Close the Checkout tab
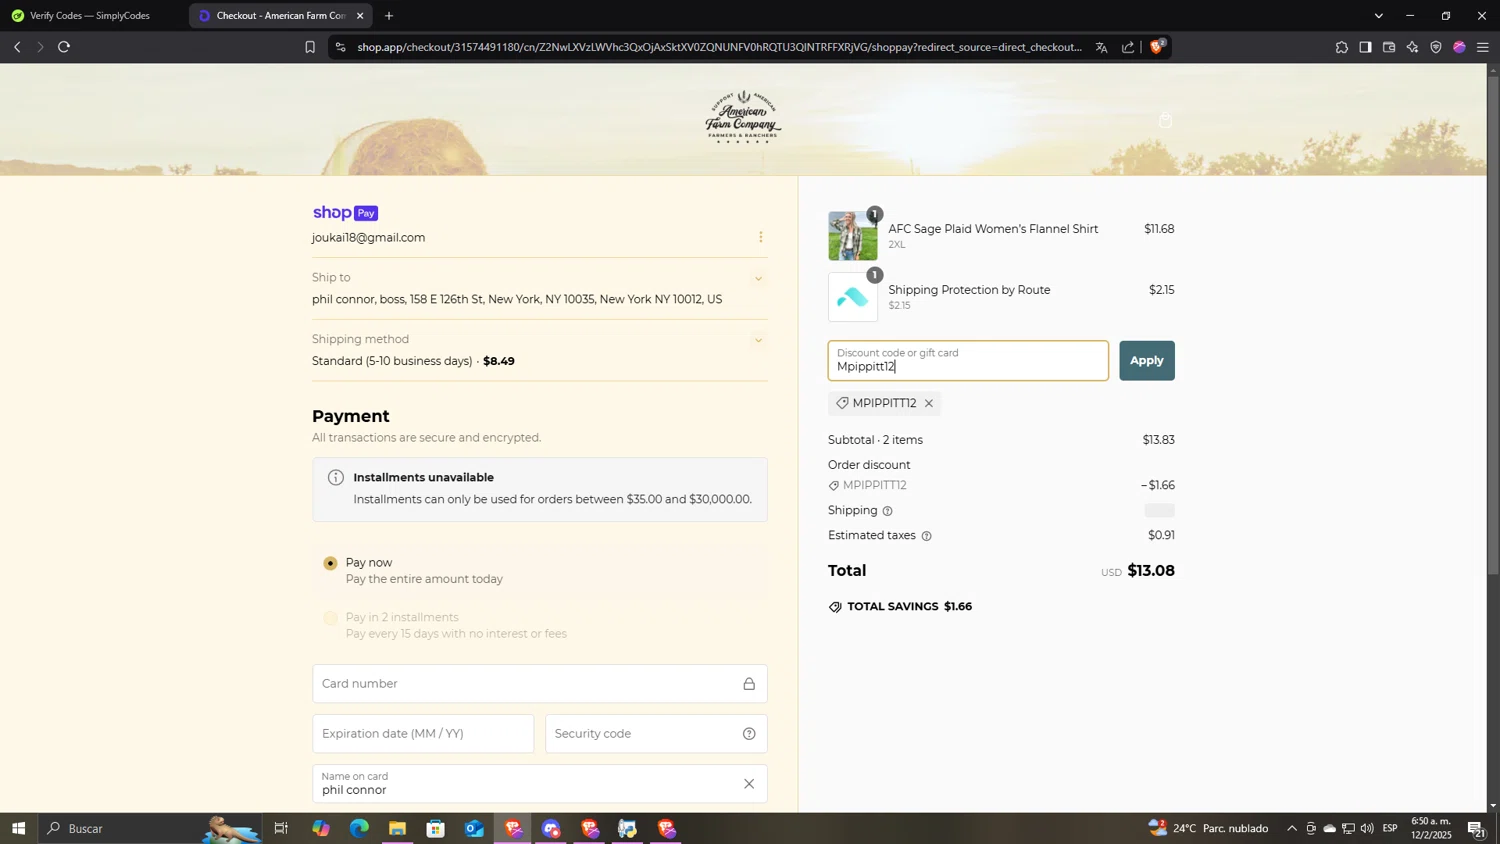Viewport: 1500px width, 844px height. pyautogui.click(x=360, y=15)
